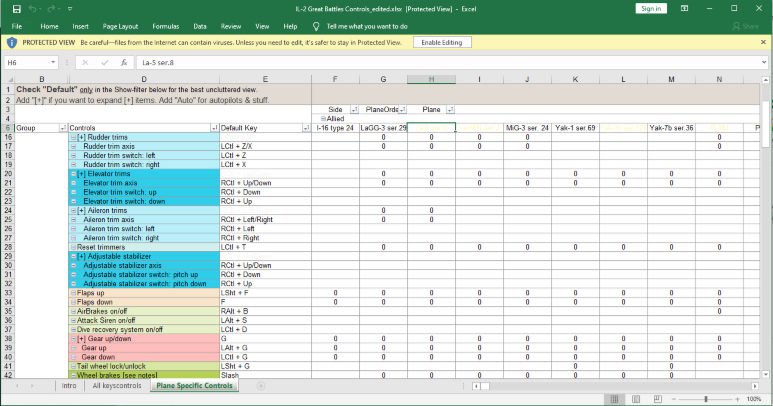Select the Plane Specific Controls sheet tab
This screenshot has height=406, width=773.
click(194, 386)
